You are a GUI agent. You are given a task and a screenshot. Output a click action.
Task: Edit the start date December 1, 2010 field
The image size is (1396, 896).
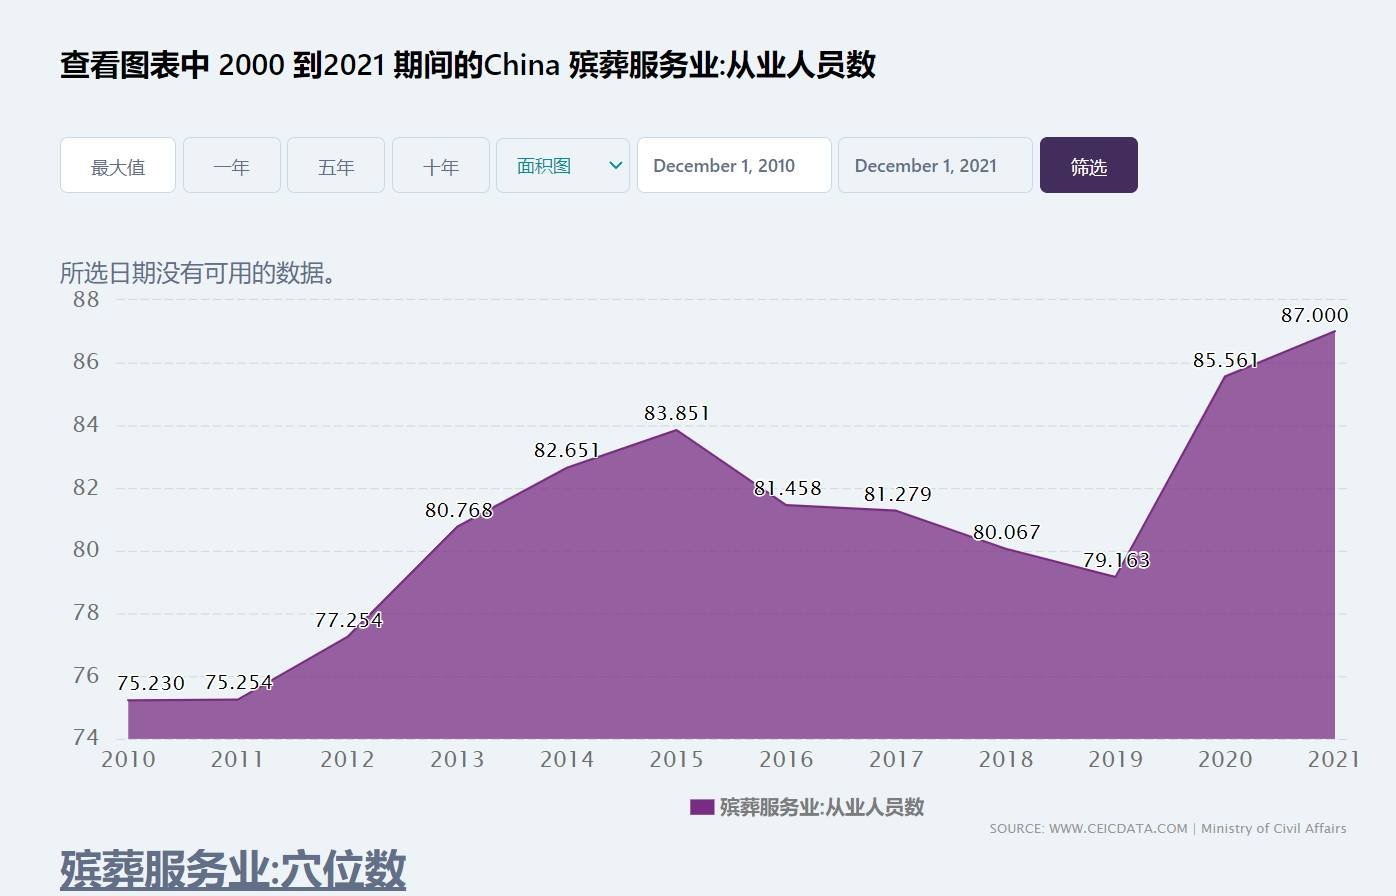(734, 166)
